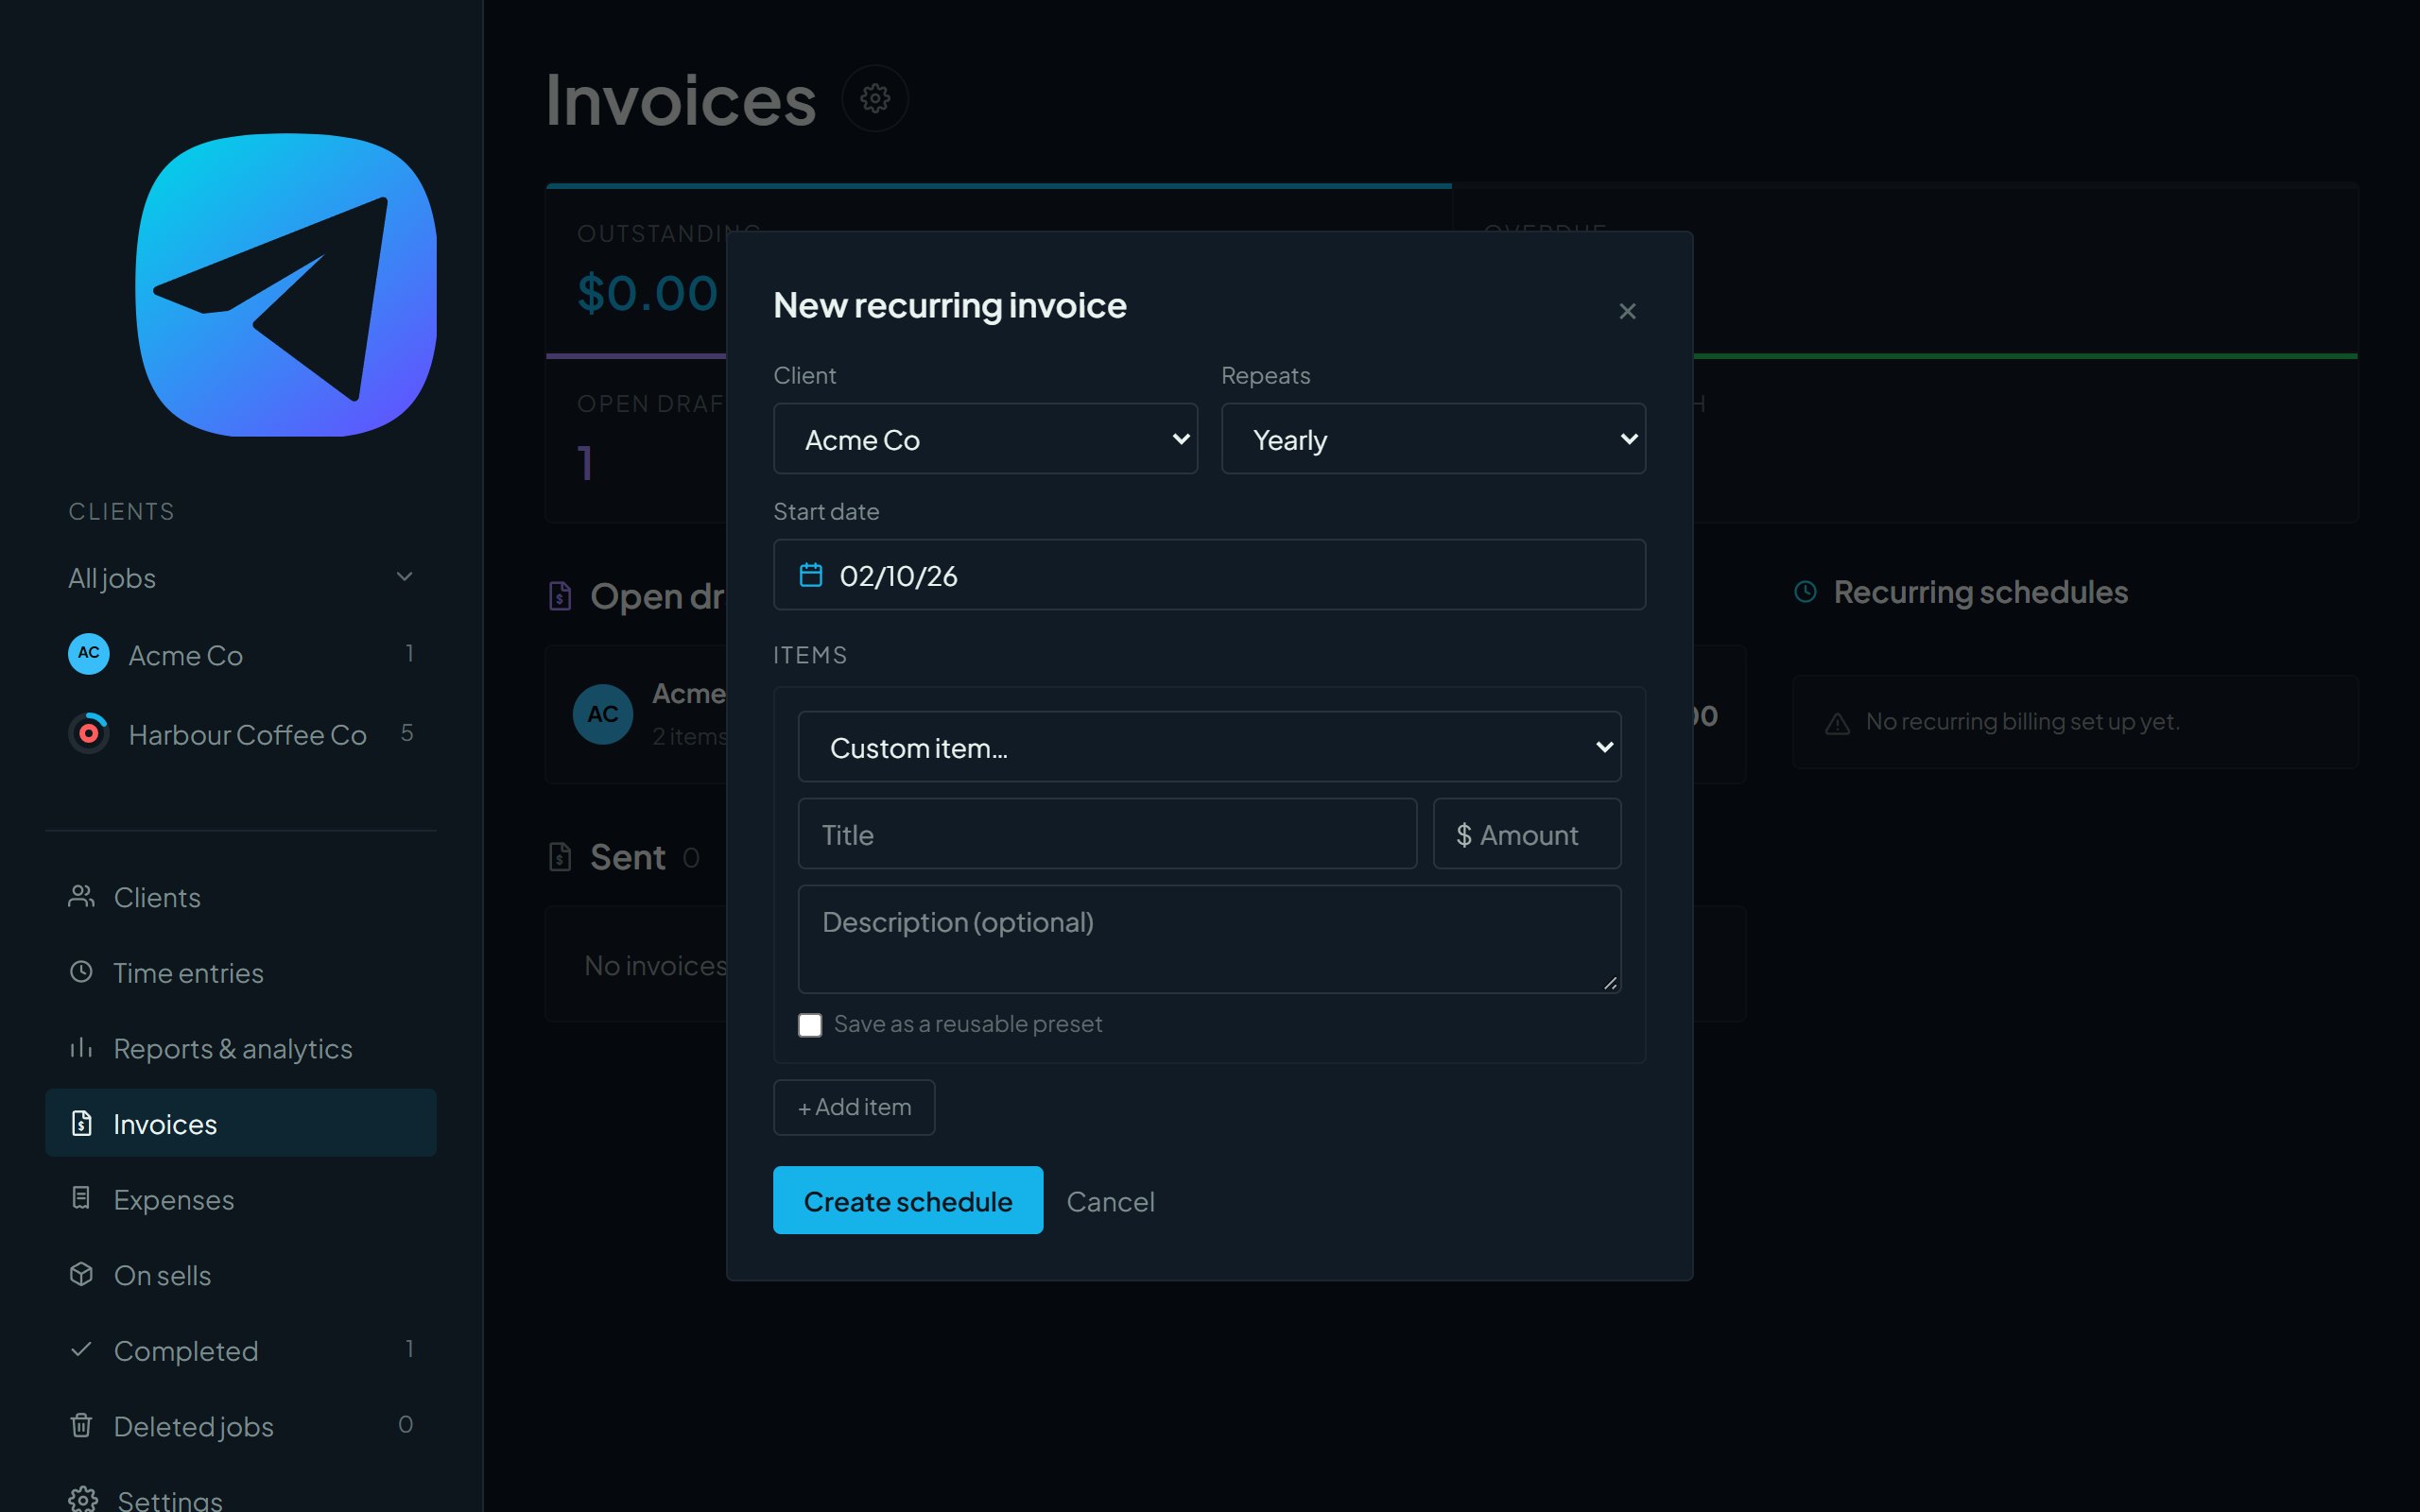The width and height of the screenshot is (2420, 1512).
Task: Click the Invoices document icon in sidebar
Action: click(82, 1123)
